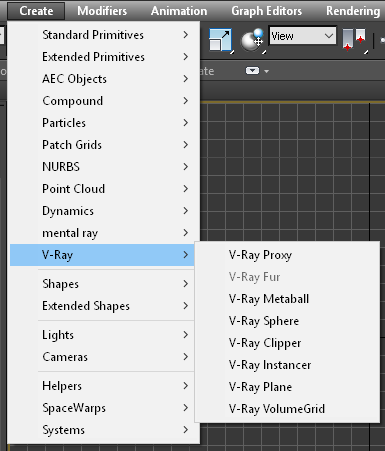Open the Create menu
This screenshot has height=451, width=385.
pyautogui.click(x=36, y=11)
